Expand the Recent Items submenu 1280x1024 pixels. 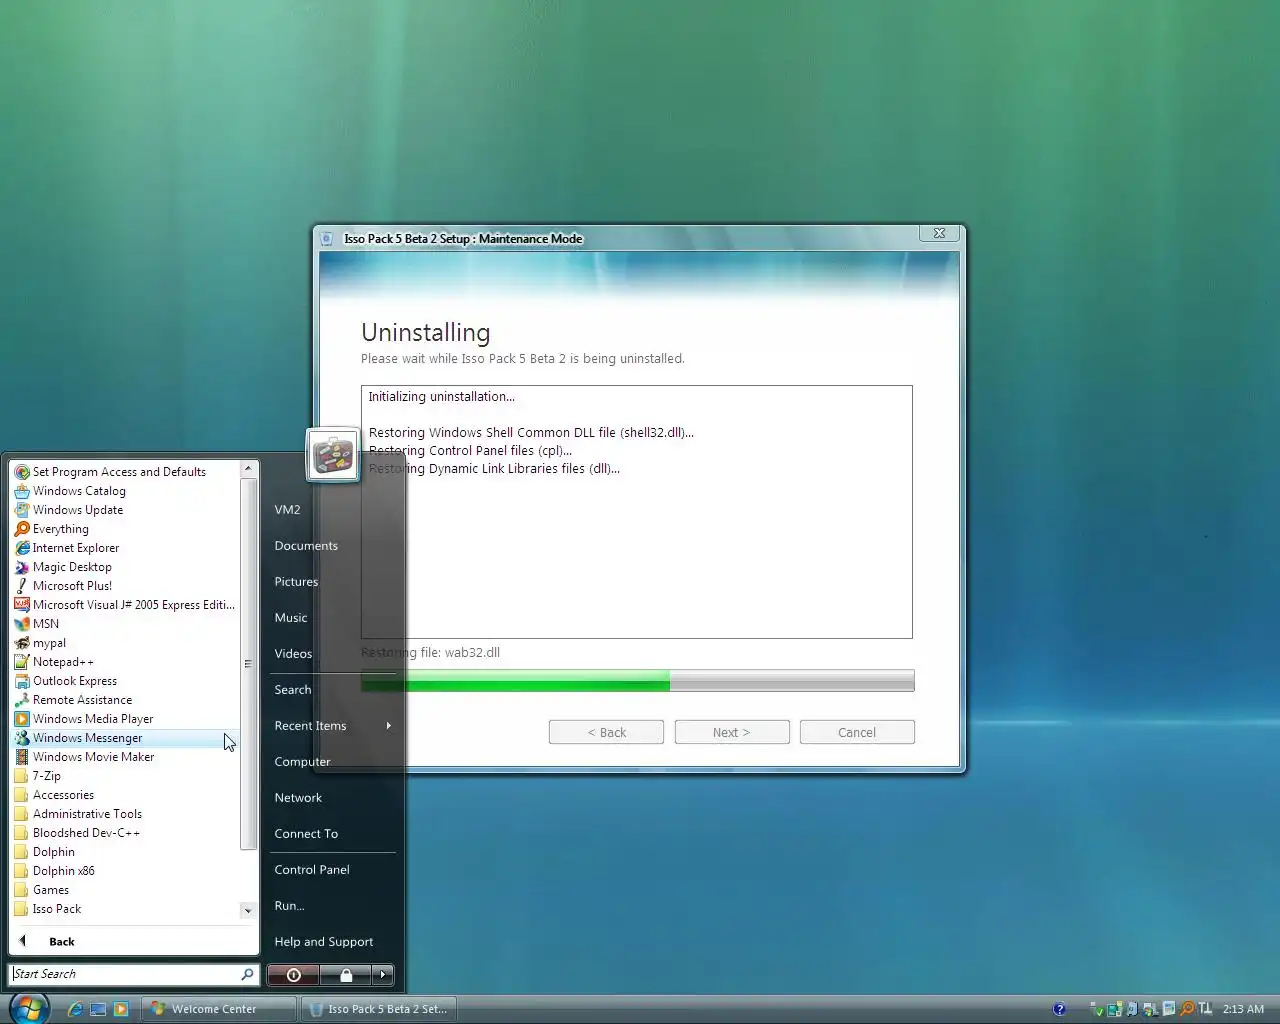click(x=333, y=725)
